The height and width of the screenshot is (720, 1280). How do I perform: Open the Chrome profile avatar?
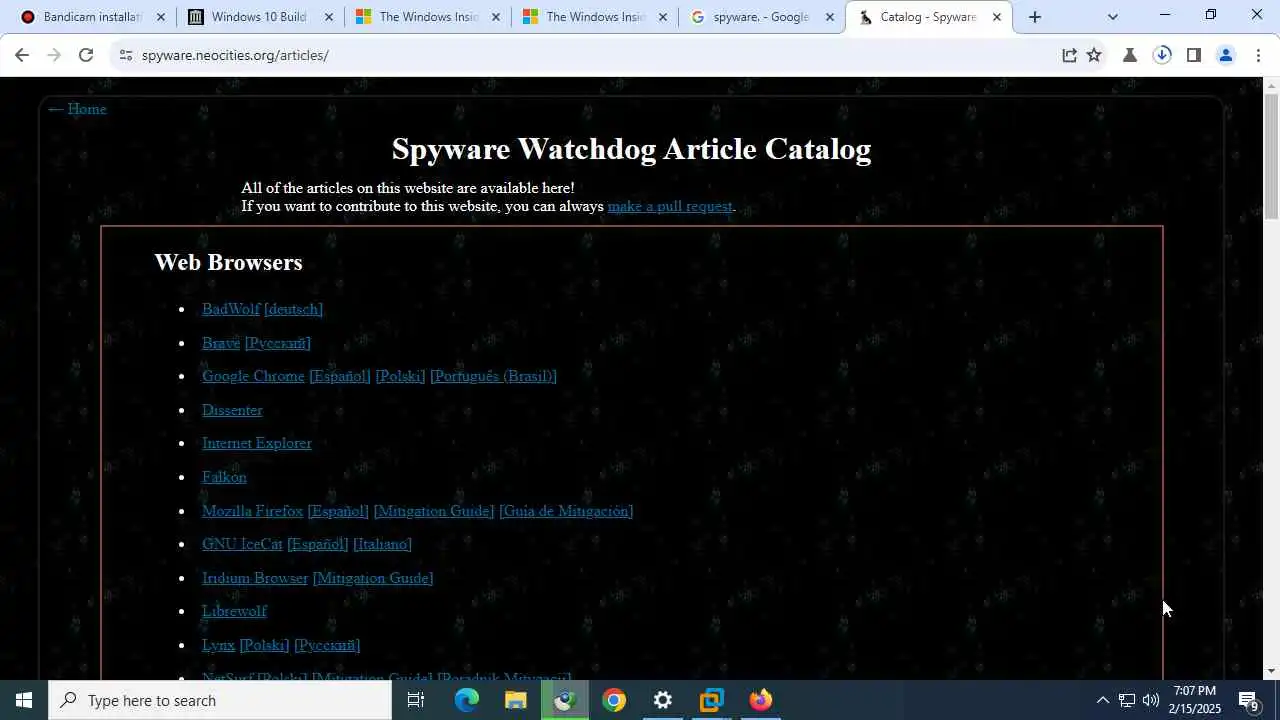tap(1225, 55)
